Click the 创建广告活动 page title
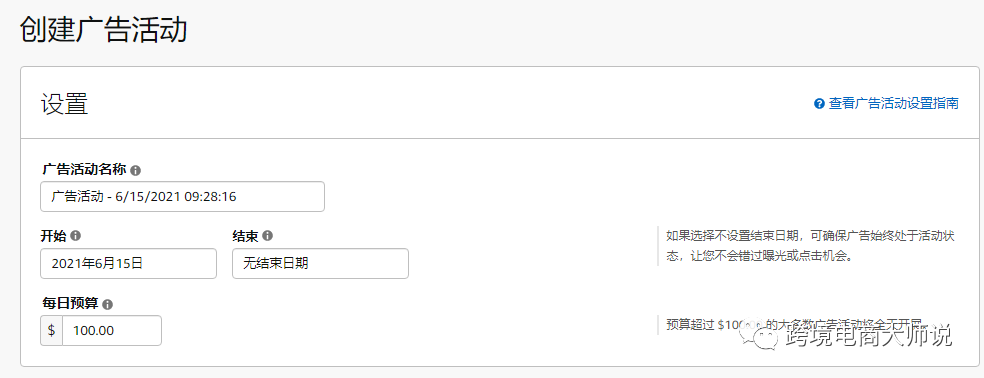984x378 pixels. pos(104,30)
